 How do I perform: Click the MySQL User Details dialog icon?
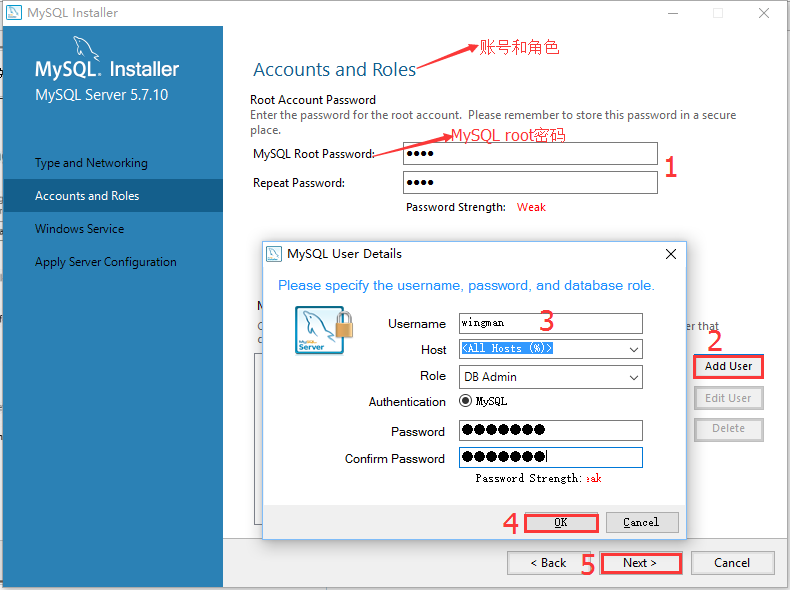pyautogui.click(x=274, y=254)
